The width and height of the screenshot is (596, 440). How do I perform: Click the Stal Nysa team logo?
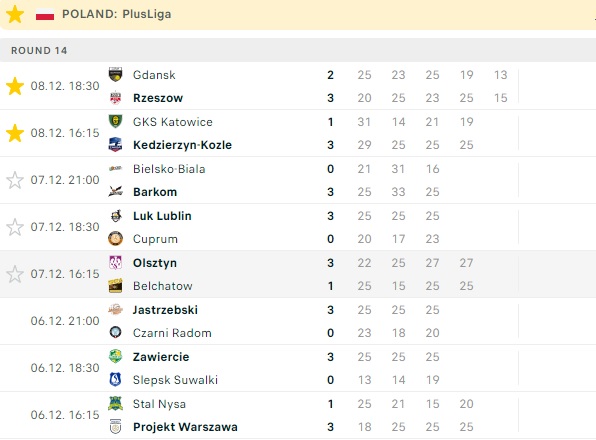pos(116,404)
